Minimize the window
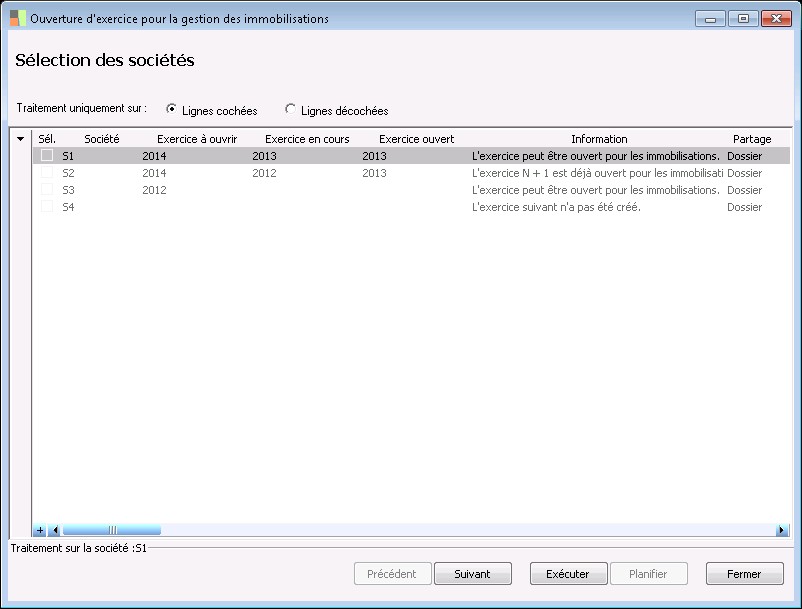The image size is (802, 609). (x=710, y=19)
